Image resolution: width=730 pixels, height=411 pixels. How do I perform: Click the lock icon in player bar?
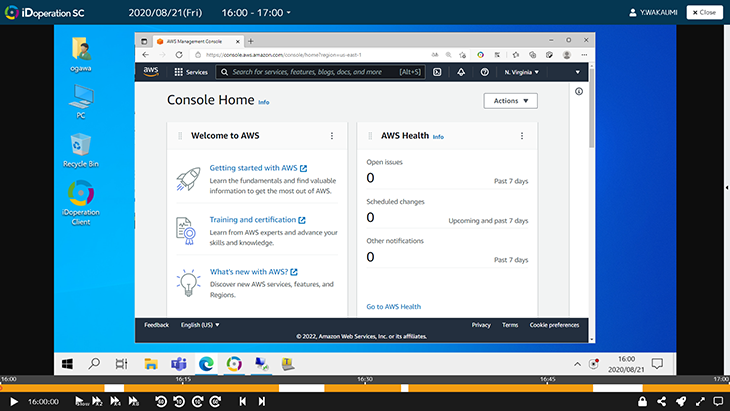pos(642,401)
